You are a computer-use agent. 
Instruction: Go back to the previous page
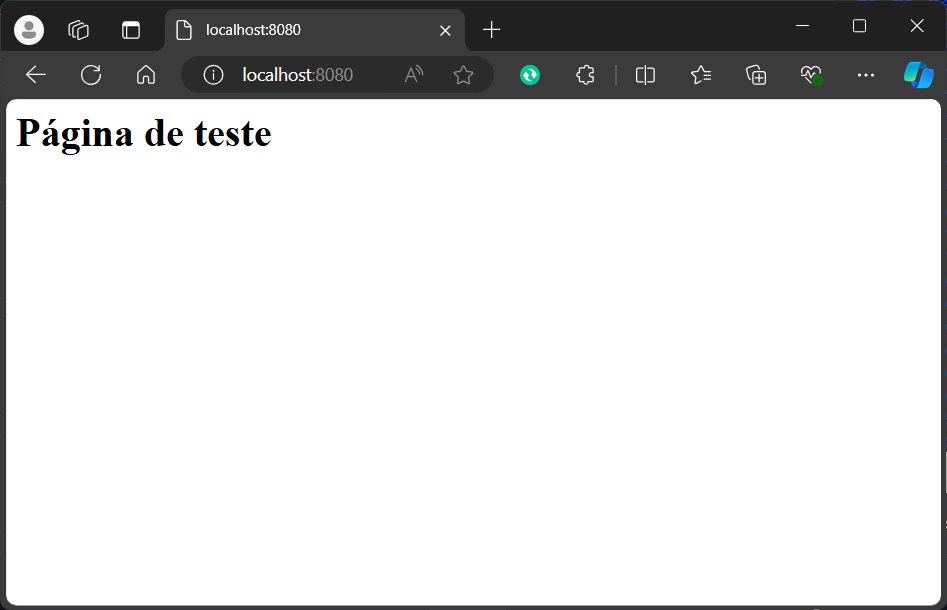click(36, 75)
